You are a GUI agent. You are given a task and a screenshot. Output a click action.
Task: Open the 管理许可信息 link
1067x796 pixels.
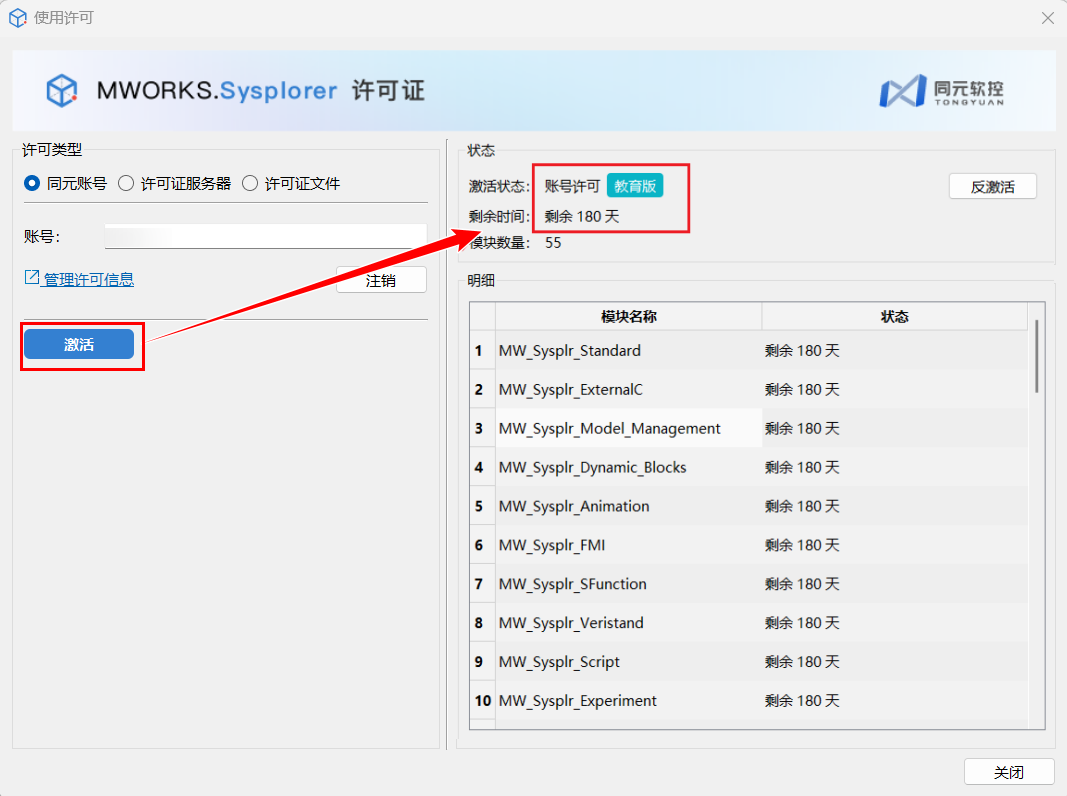click(x=88, y=280)
